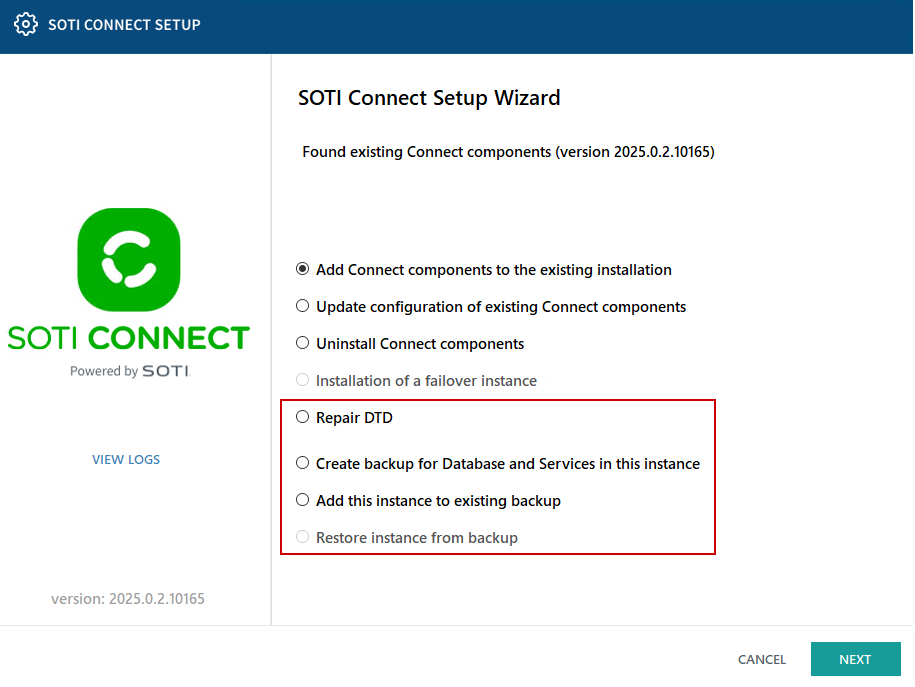Click the SOTI CONNECT wordmark below the logo
915x687 pixels.
click(128, 338)
